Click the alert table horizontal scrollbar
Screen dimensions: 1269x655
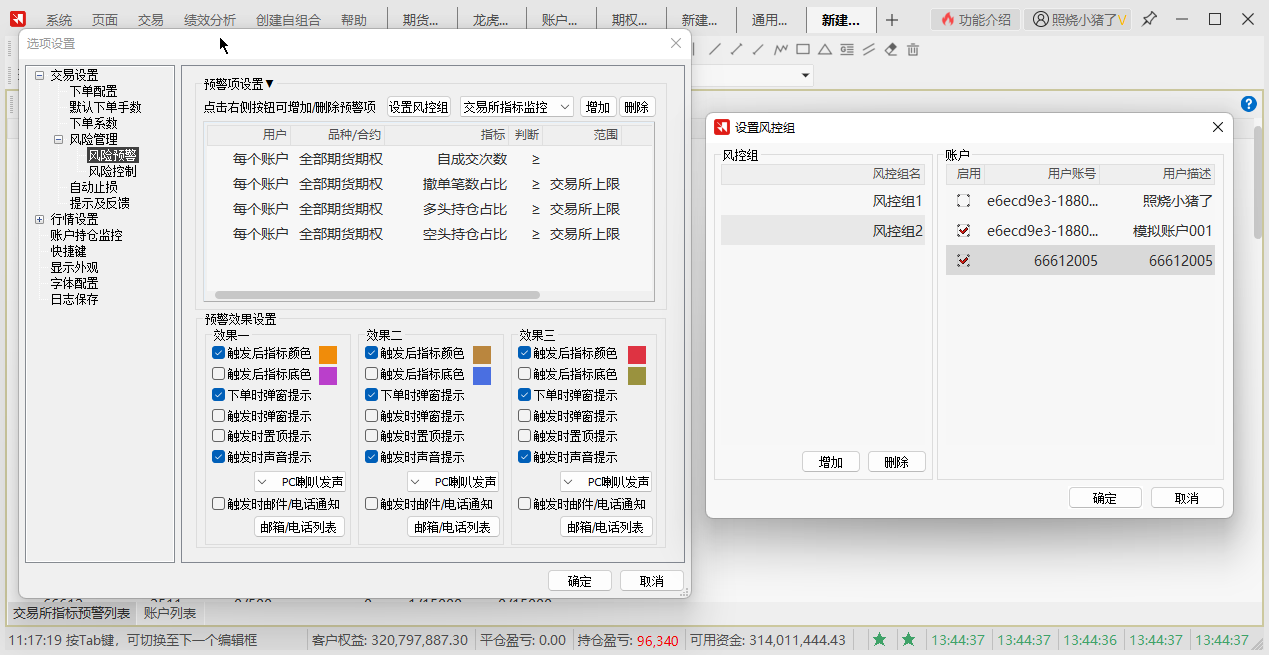tap(377, 295)
